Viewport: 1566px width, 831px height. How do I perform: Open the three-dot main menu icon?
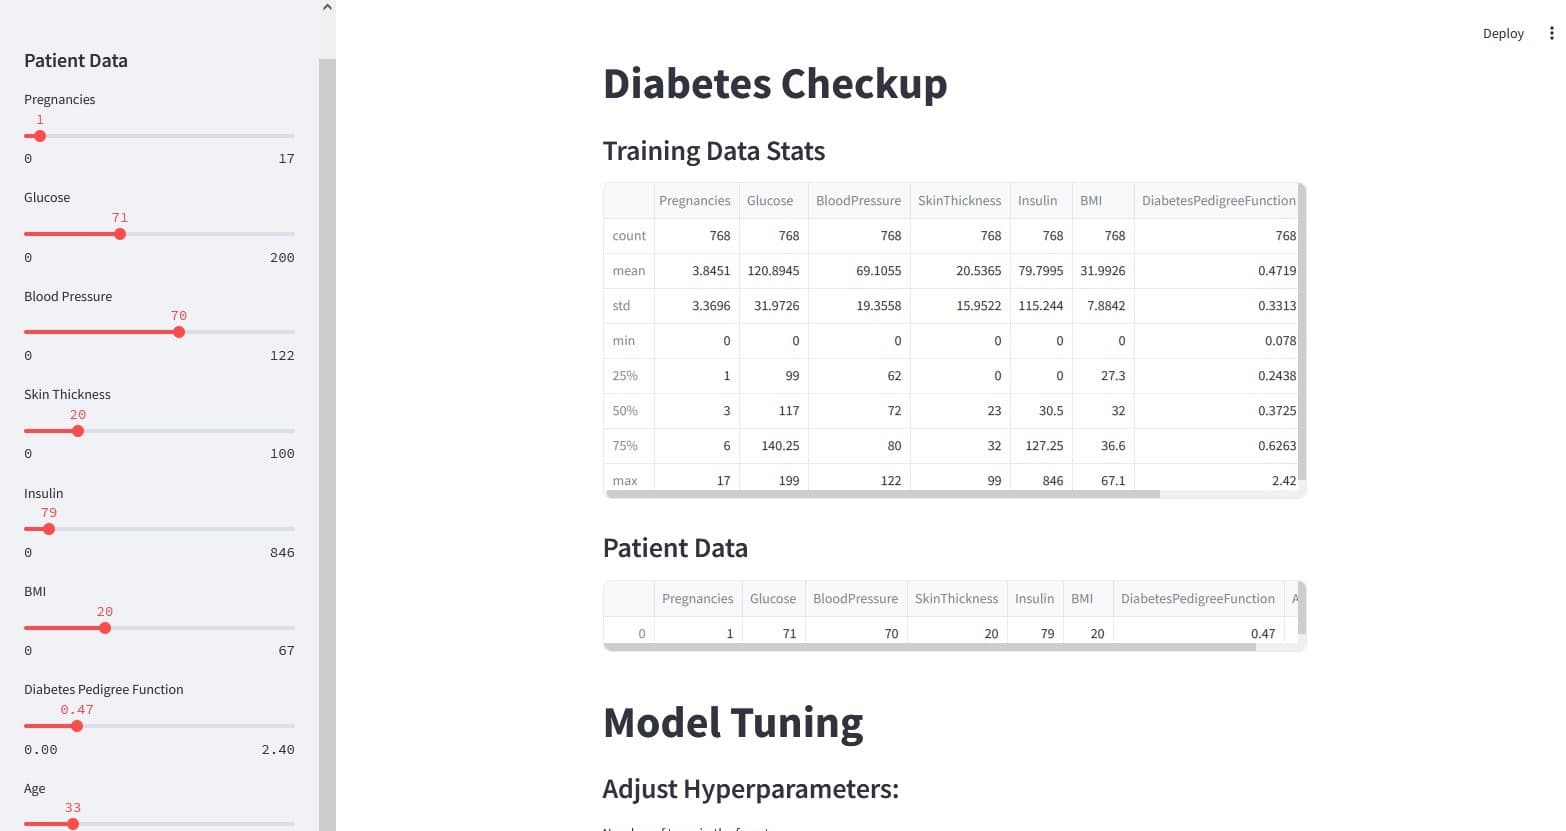1551,33
